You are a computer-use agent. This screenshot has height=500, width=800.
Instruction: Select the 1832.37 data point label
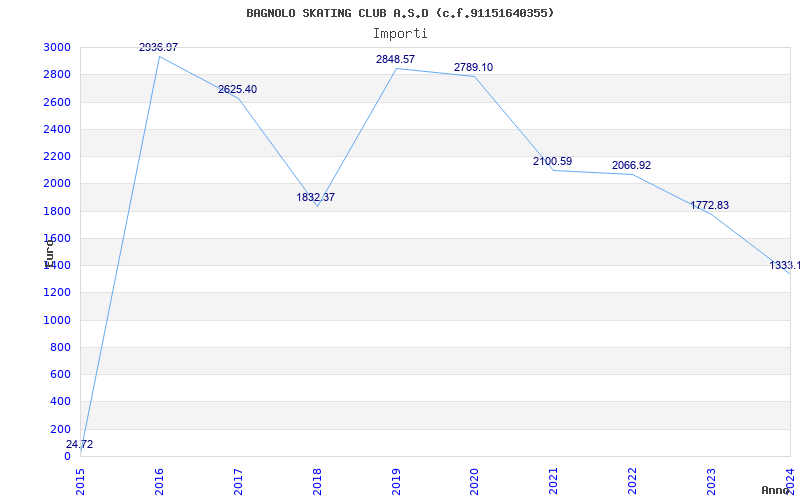tap(316, 197)
